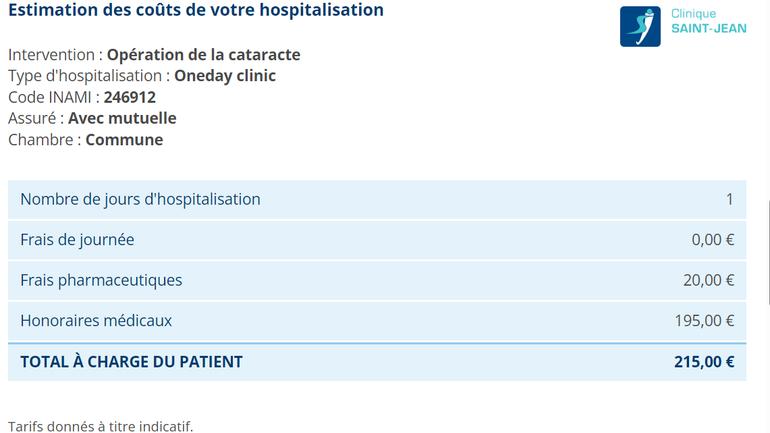Click the TOTAL À CHARGE DU PATIENT label

[132, 362]
